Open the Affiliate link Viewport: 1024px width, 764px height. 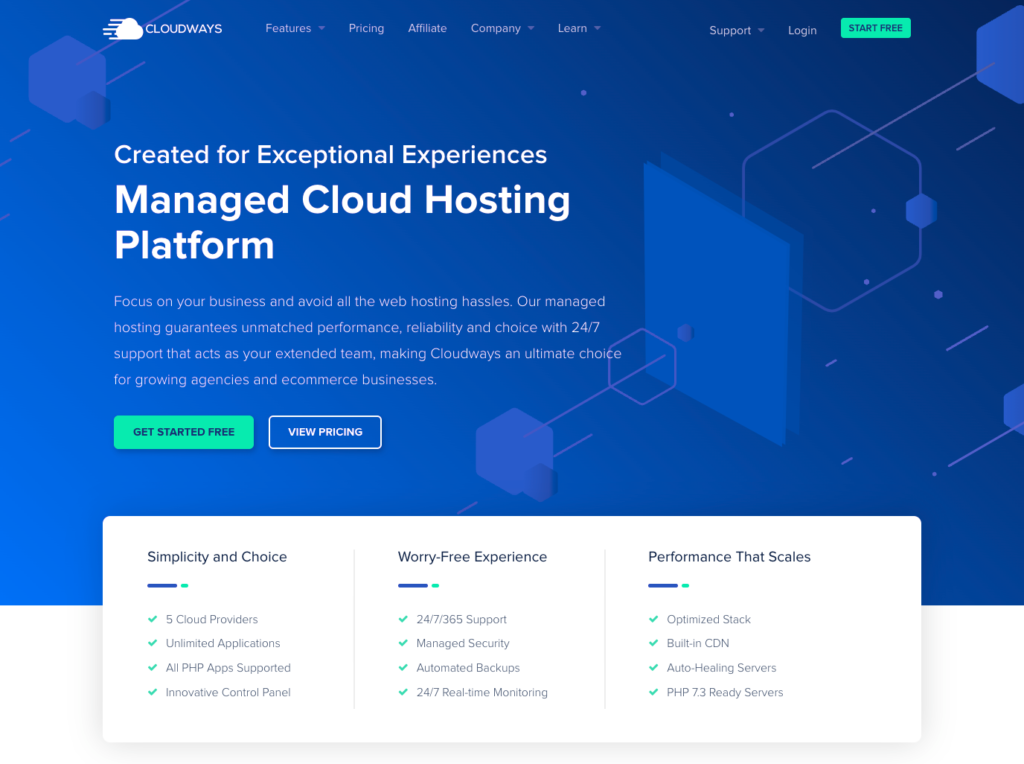click(x=427, y=28)
